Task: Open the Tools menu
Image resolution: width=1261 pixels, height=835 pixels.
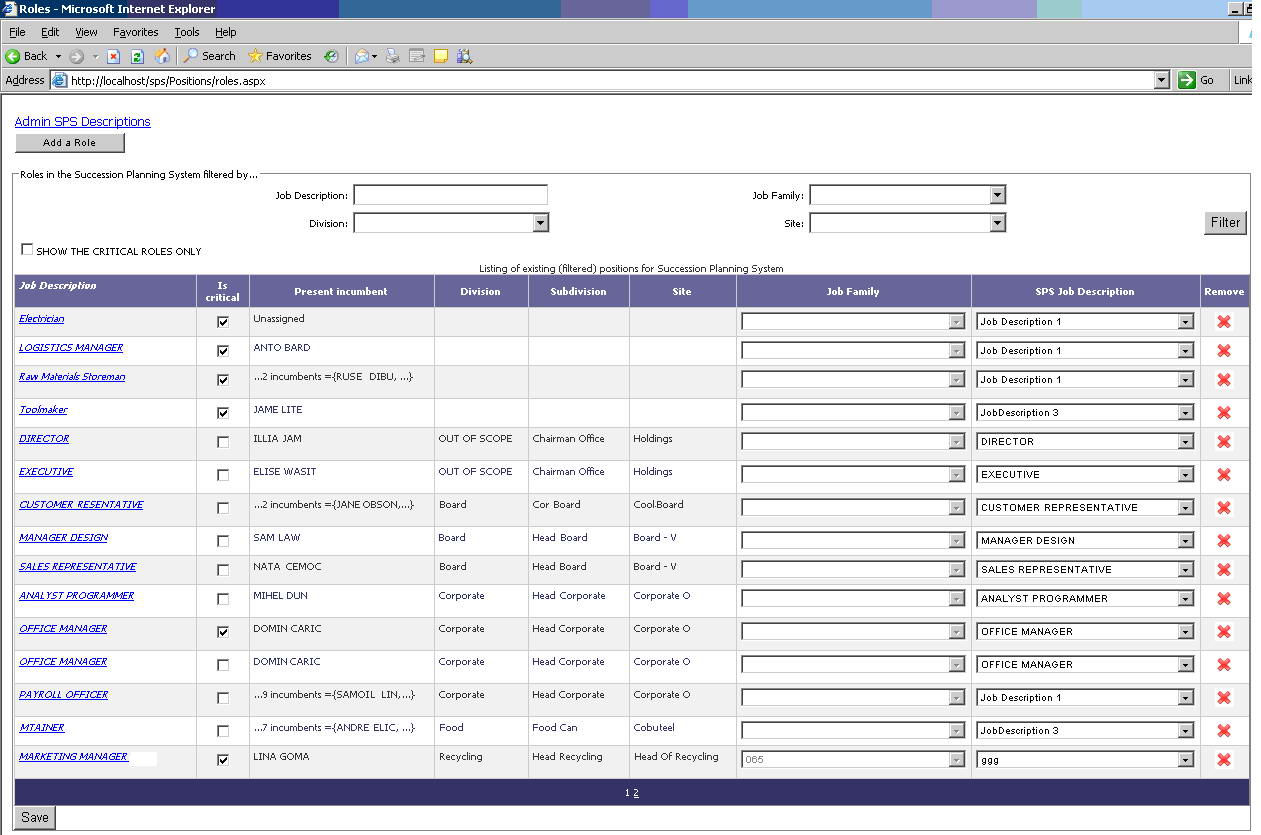Action: click(187, 32)
